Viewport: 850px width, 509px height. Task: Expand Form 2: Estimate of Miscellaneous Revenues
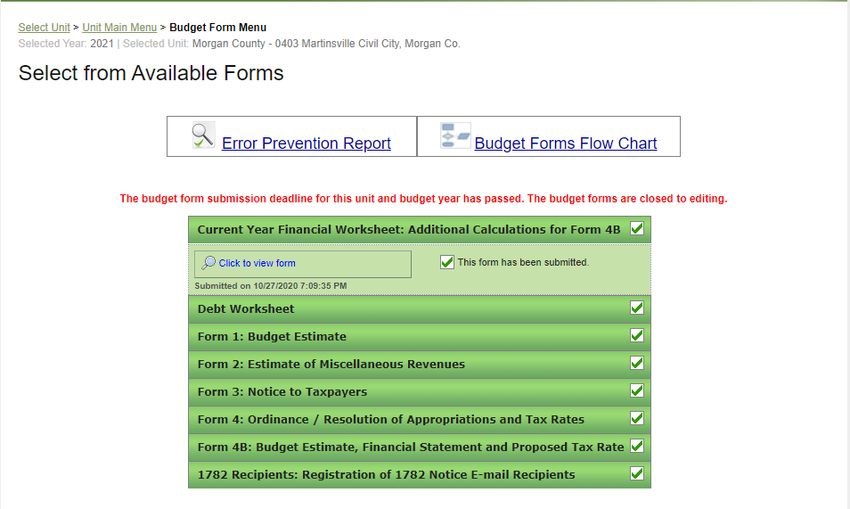coord(419,364)
